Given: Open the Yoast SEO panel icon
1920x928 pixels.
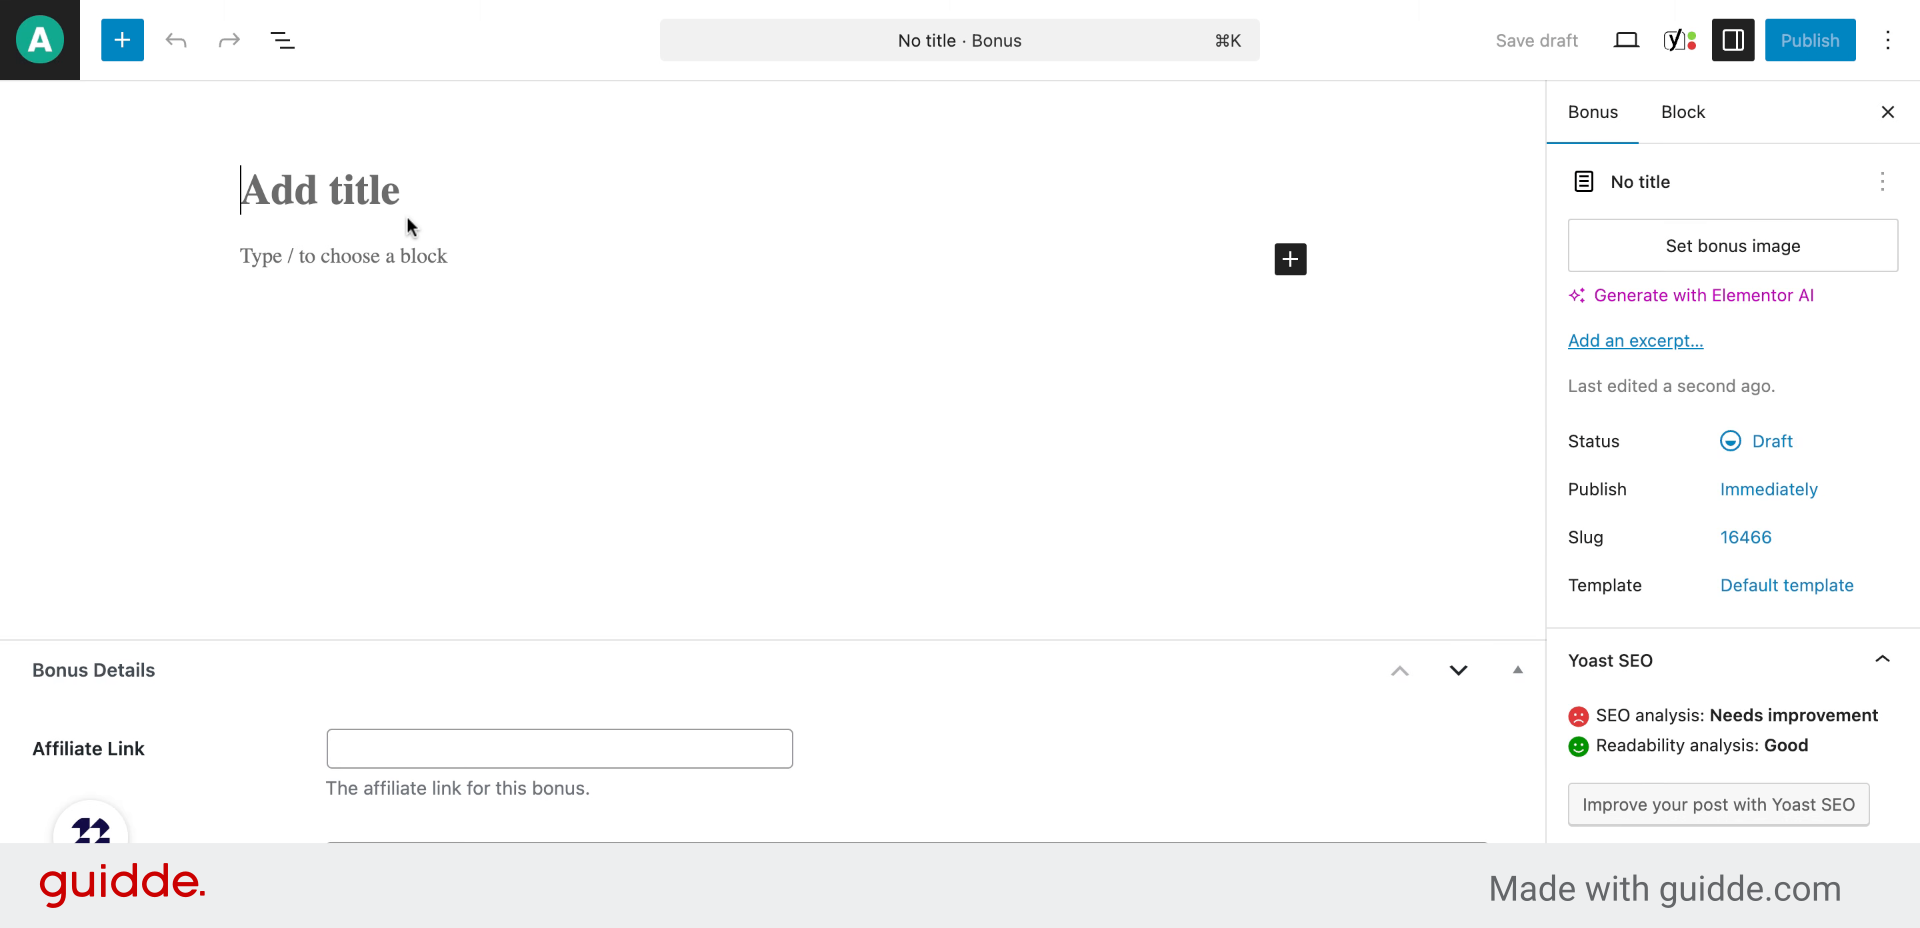Looking at the screenshot, I should click(1680, 40).
